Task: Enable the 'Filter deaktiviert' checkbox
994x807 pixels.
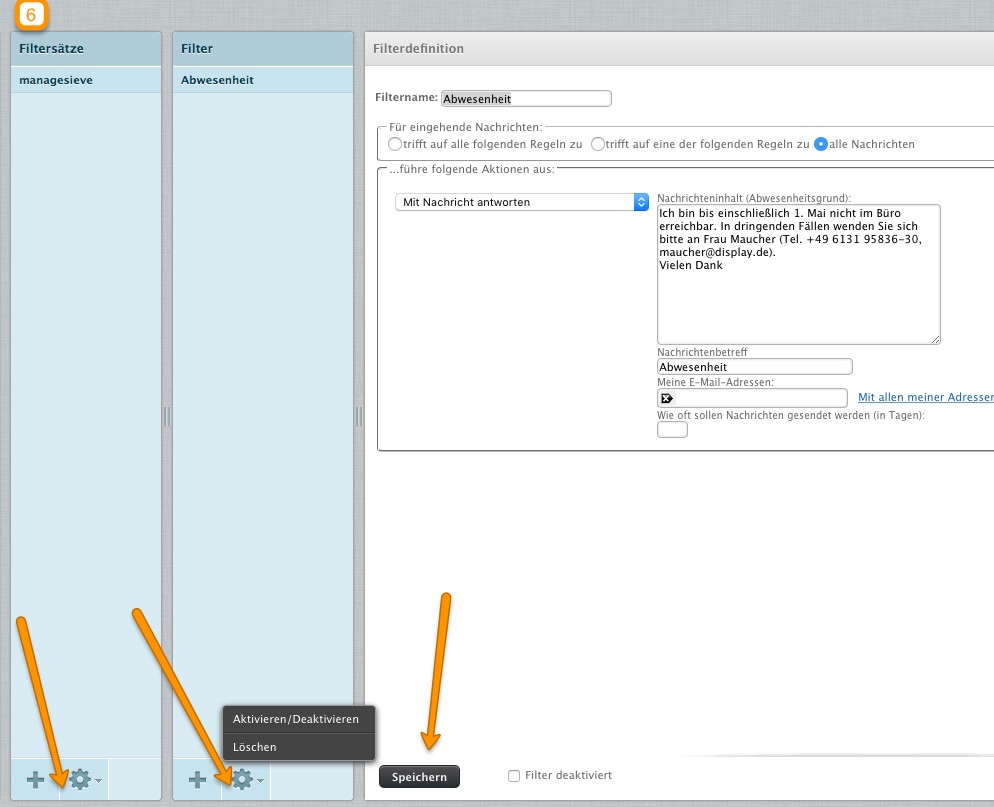Action: click(x=514, y=776)
